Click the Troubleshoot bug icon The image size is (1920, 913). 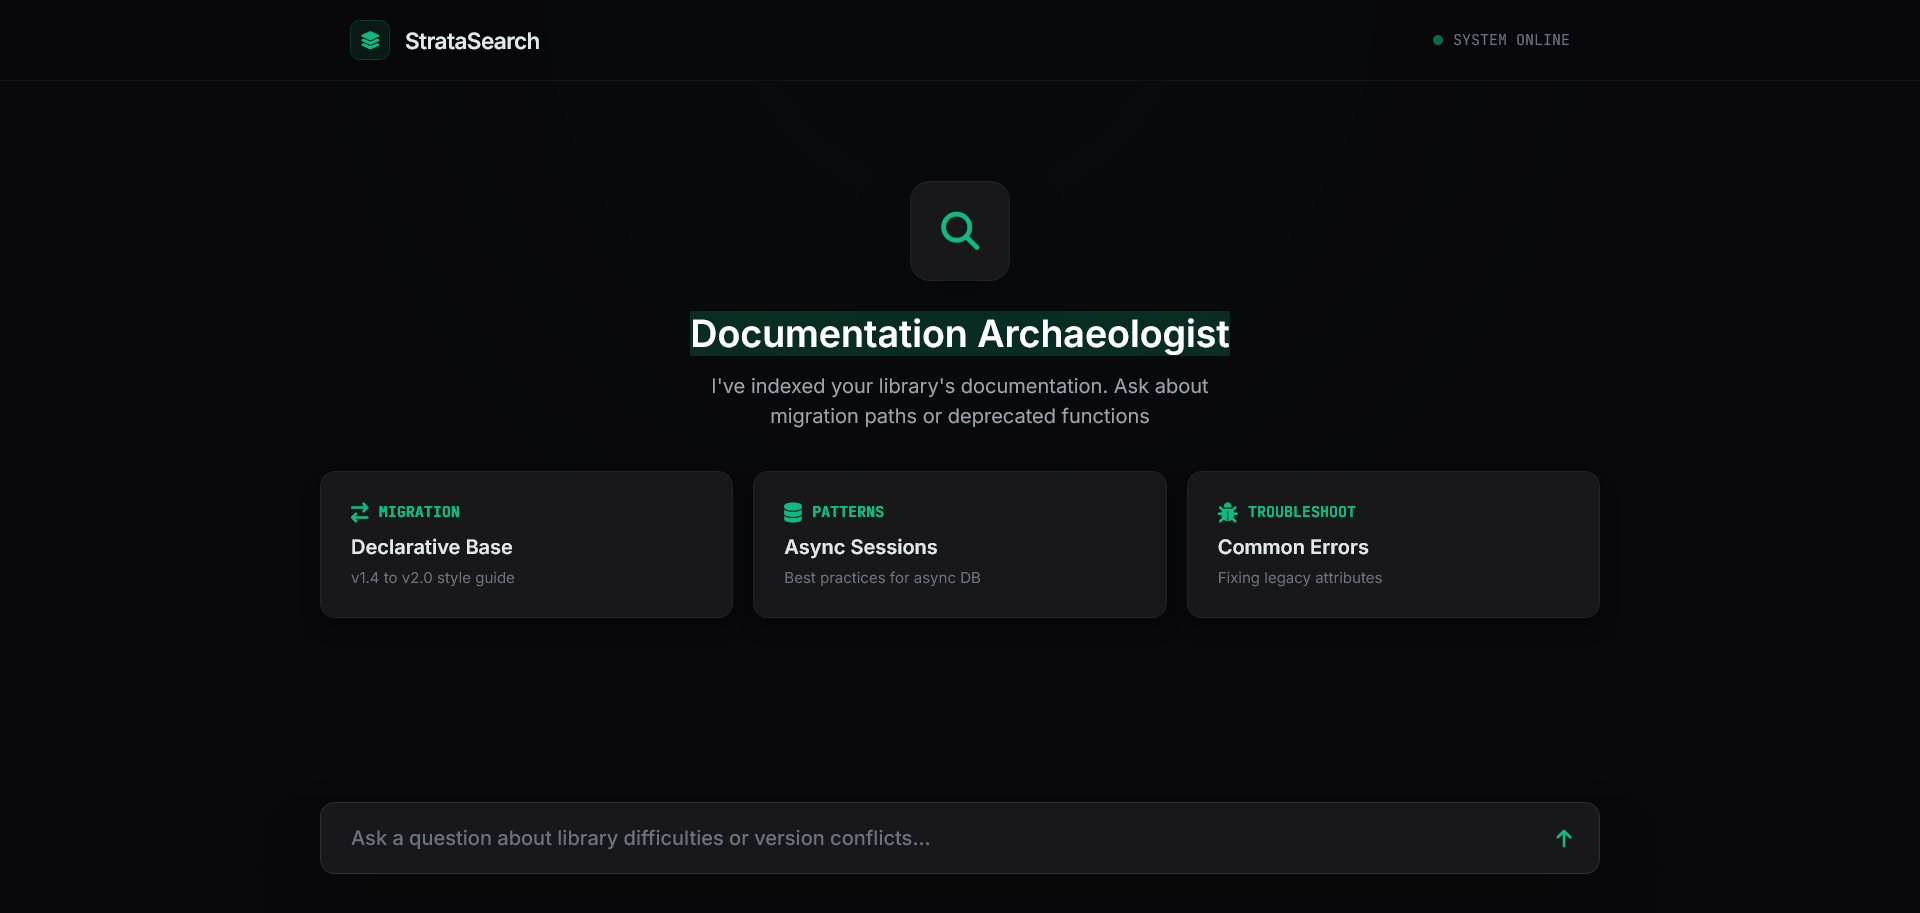point(1227,512)
